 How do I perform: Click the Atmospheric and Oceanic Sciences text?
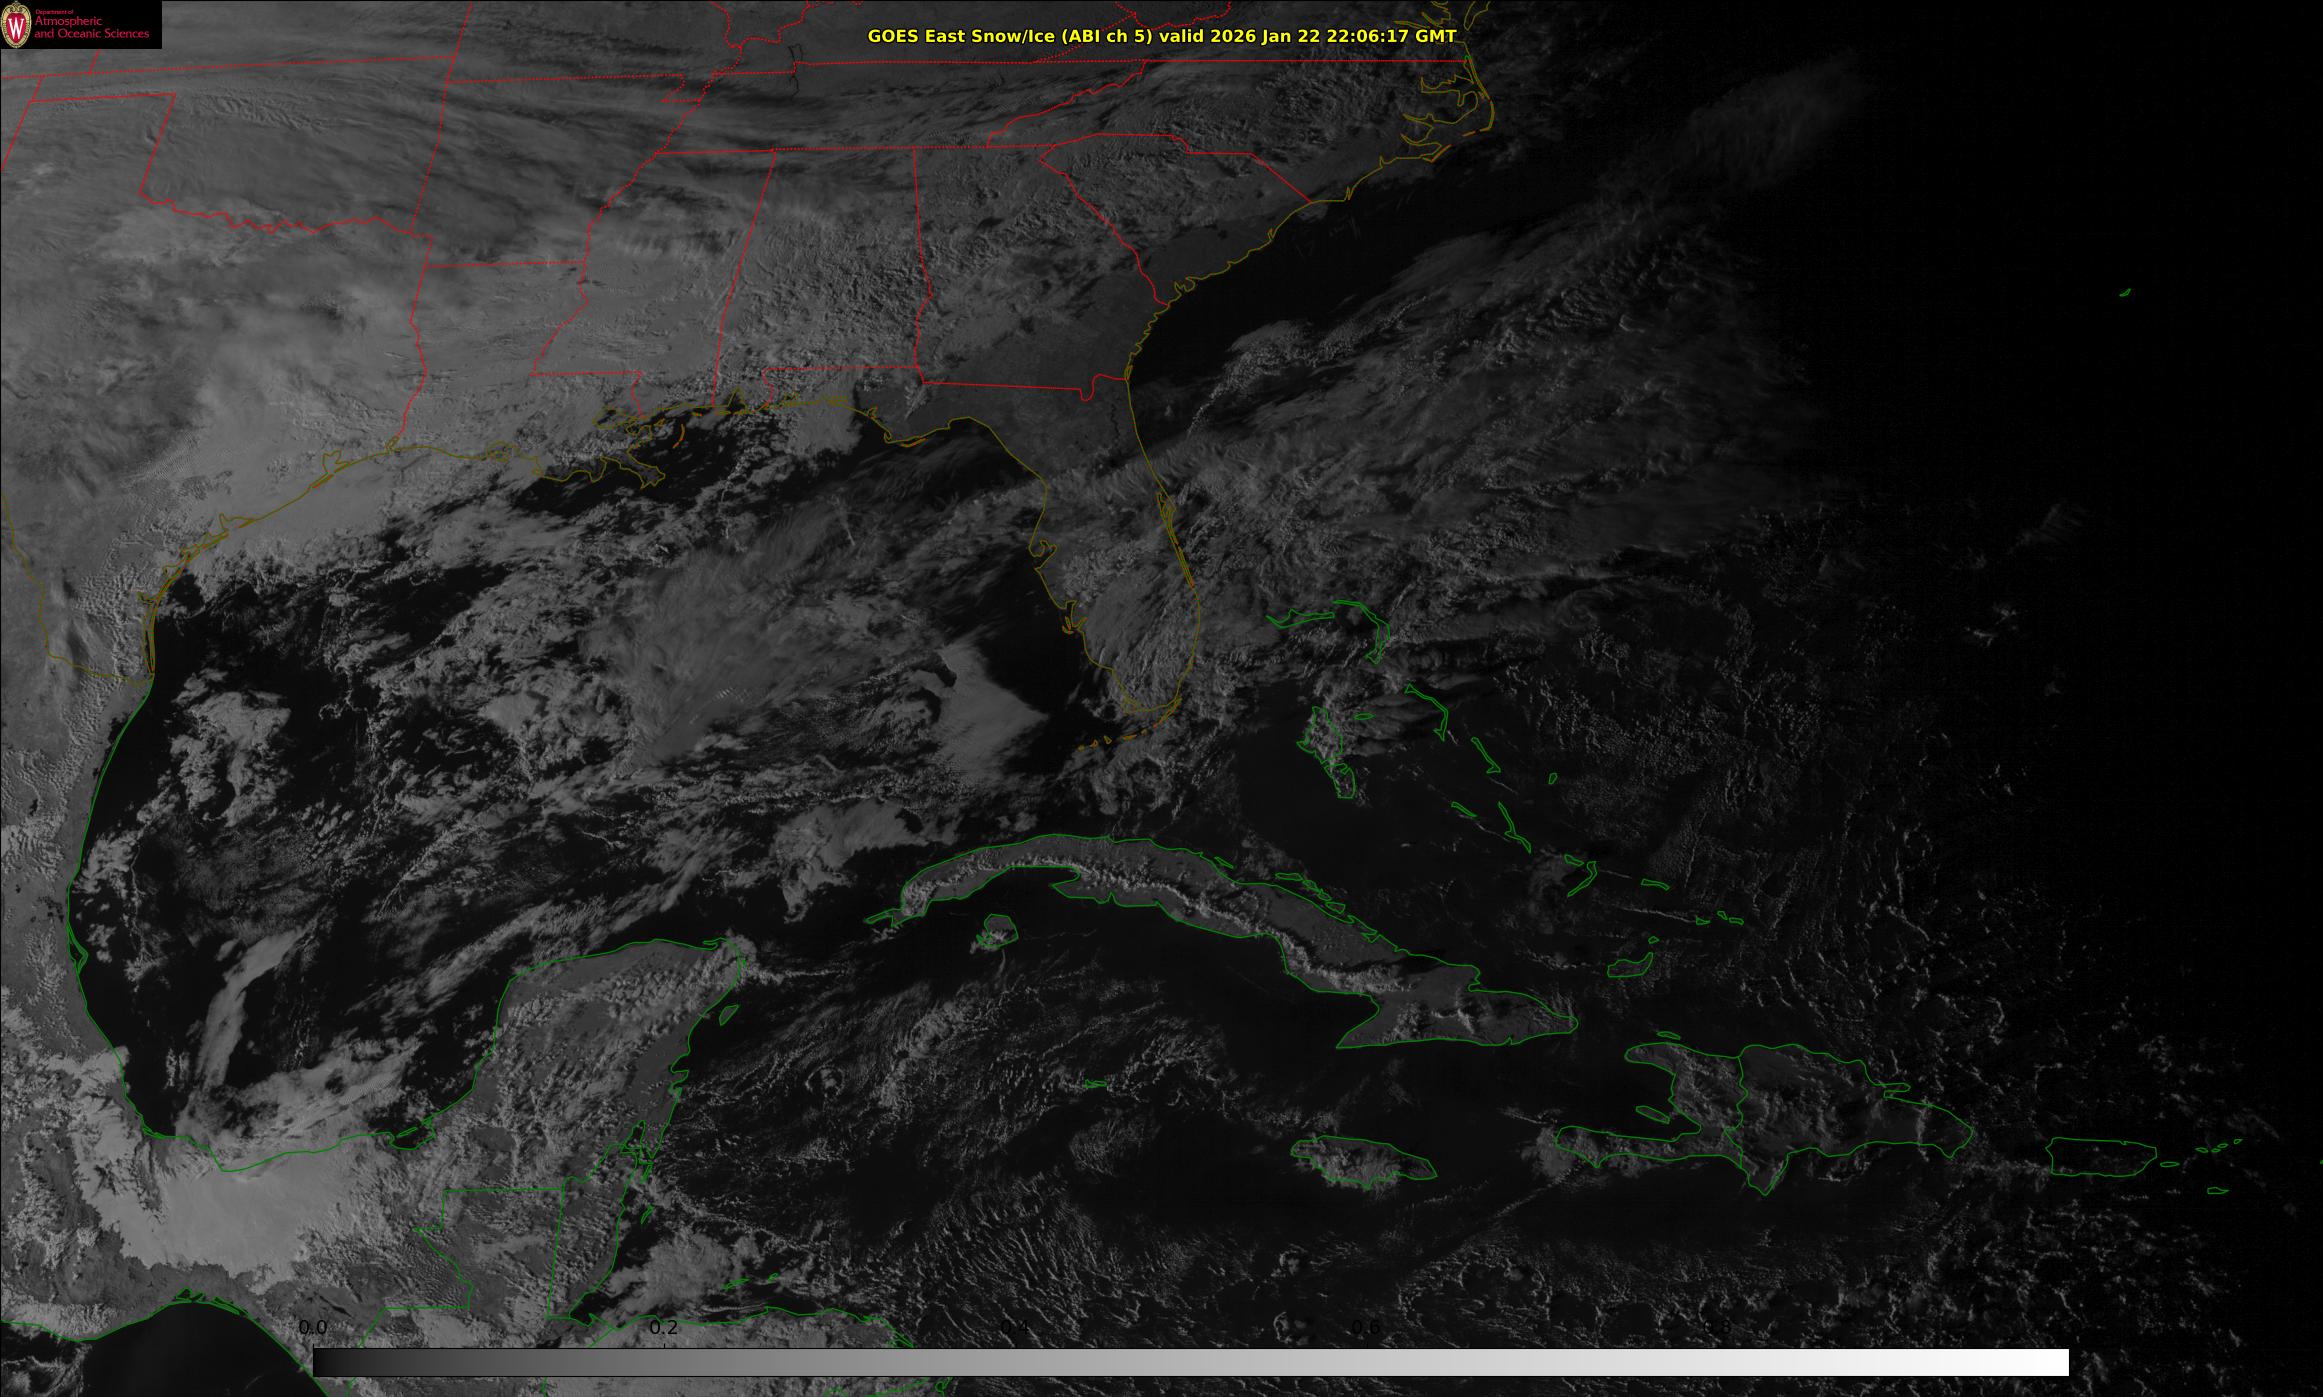[92, 27]
